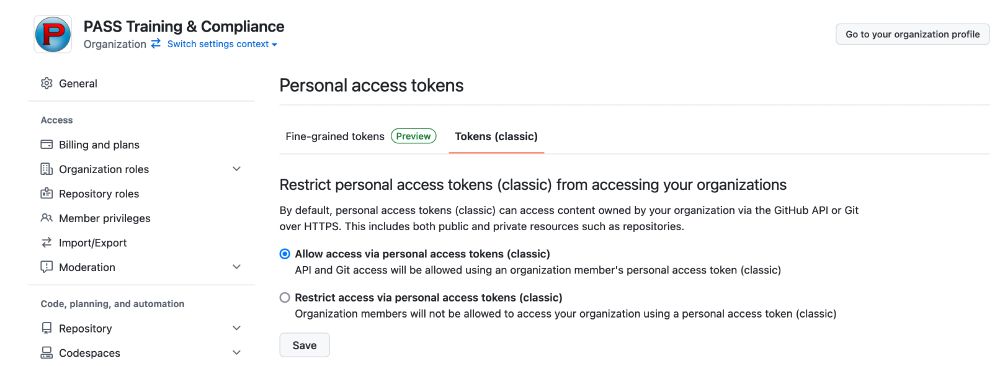Click the Save button
The image size is (1000, 366).
(304, 345)
